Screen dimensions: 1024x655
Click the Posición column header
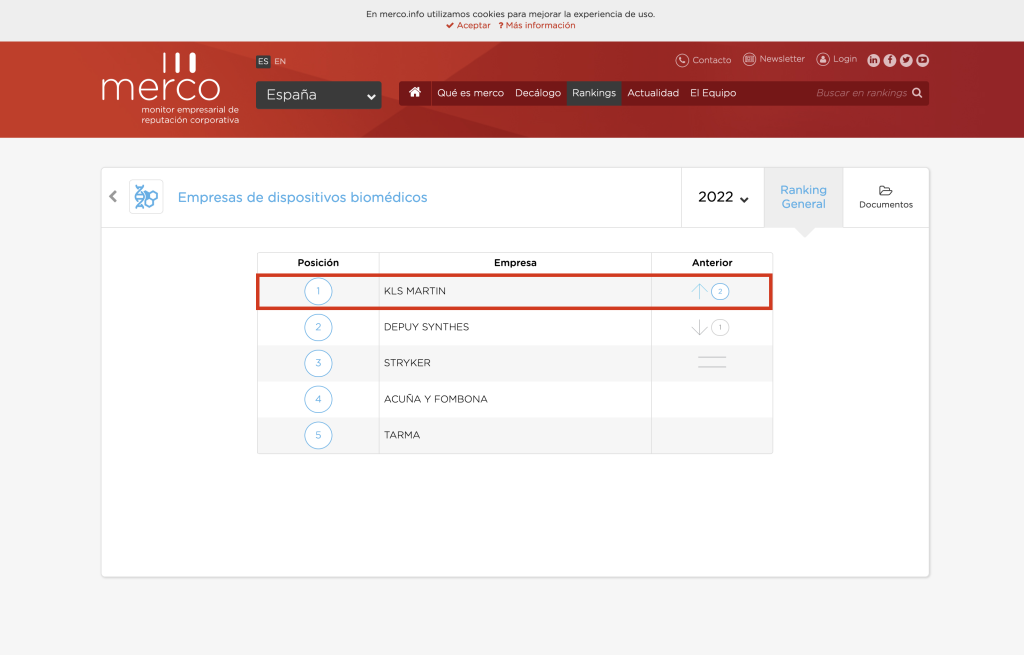318,263
